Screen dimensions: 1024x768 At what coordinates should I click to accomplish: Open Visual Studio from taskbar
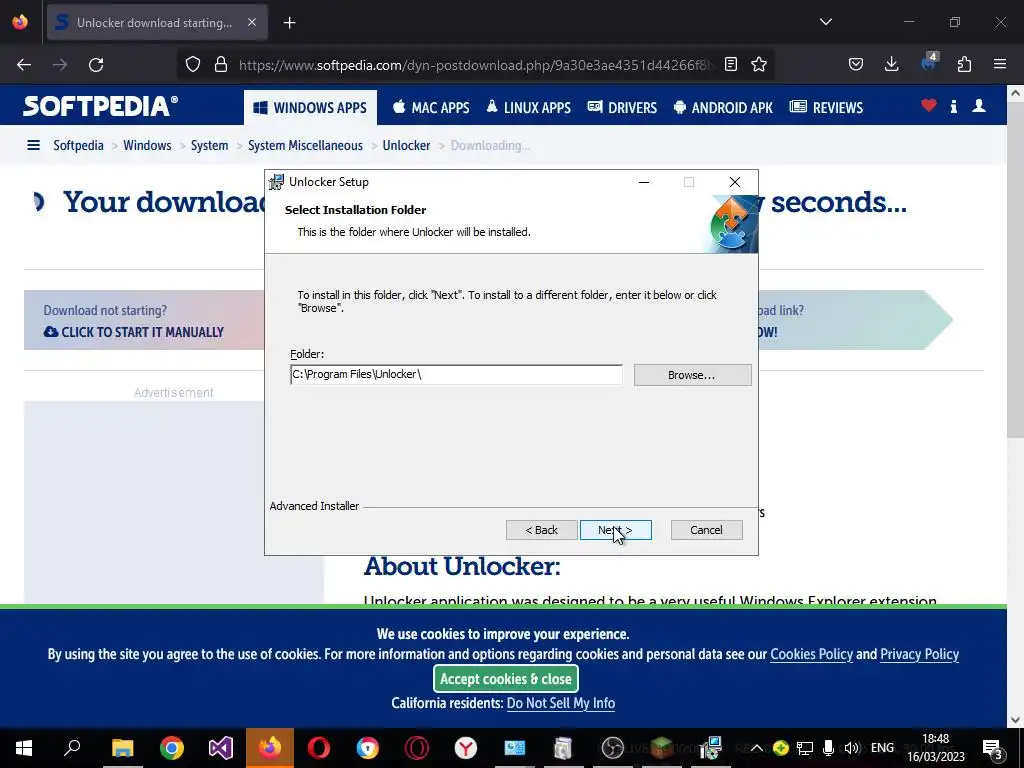click(x=221, y=748)
